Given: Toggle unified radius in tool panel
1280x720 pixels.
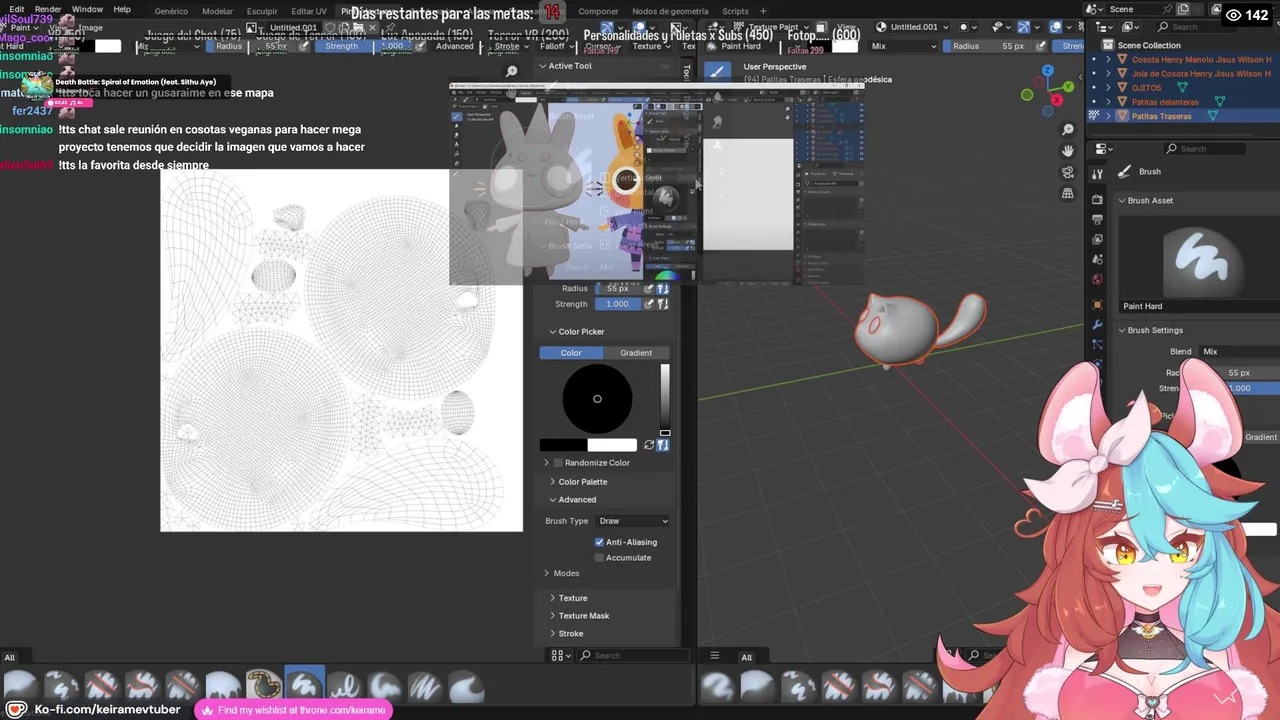Looking at the screenshot, I should pos(662,289).
